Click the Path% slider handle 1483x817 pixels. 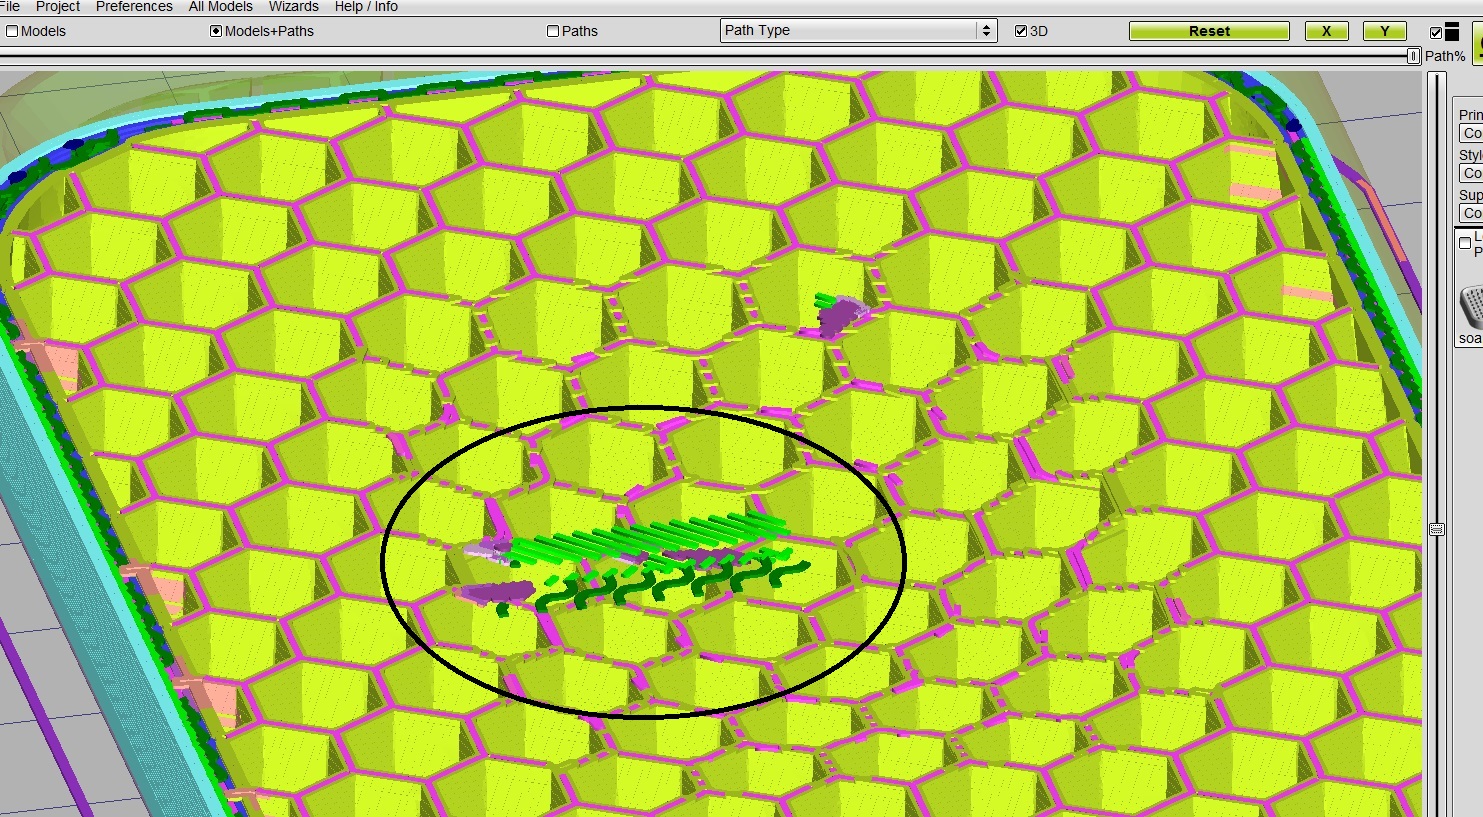click(x=1413, y=56)
